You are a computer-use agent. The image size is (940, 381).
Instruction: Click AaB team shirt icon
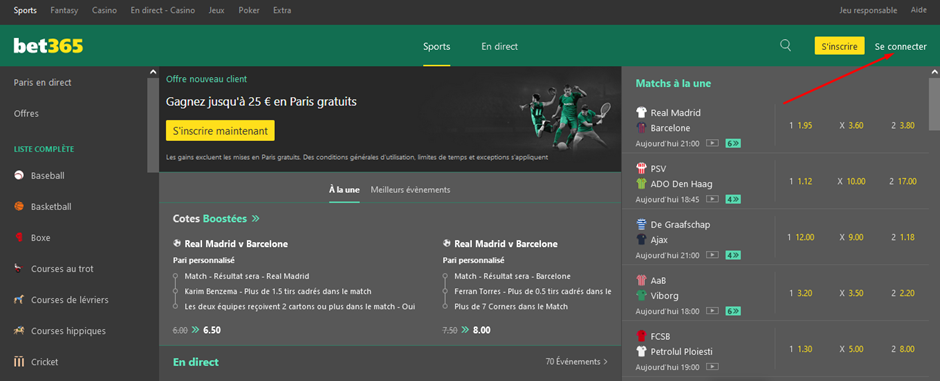coord(641,280)
